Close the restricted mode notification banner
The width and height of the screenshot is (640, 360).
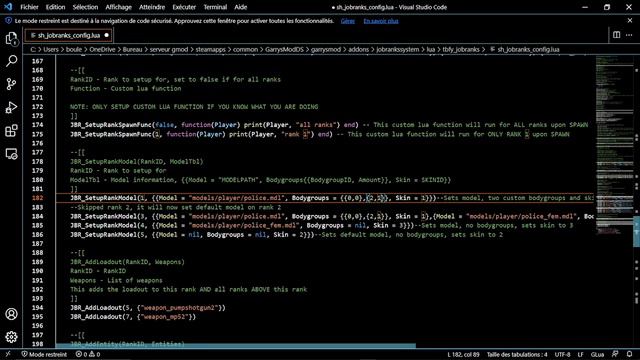point(630,20)
